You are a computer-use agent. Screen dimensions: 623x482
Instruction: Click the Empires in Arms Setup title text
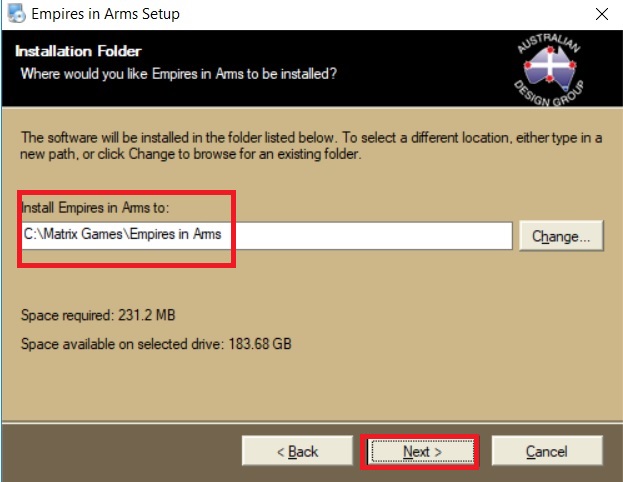tap(105, 14)
